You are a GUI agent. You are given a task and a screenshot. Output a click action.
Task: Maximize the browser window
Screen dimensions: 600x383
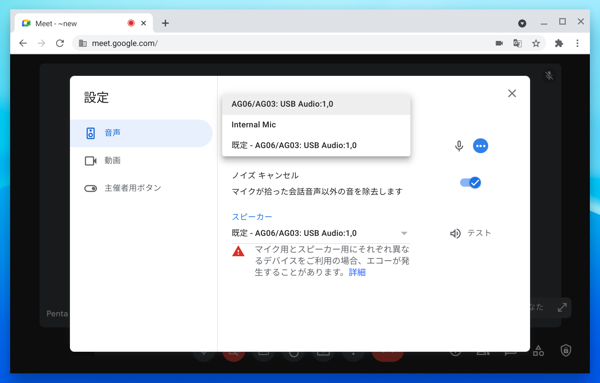point(562,22)
